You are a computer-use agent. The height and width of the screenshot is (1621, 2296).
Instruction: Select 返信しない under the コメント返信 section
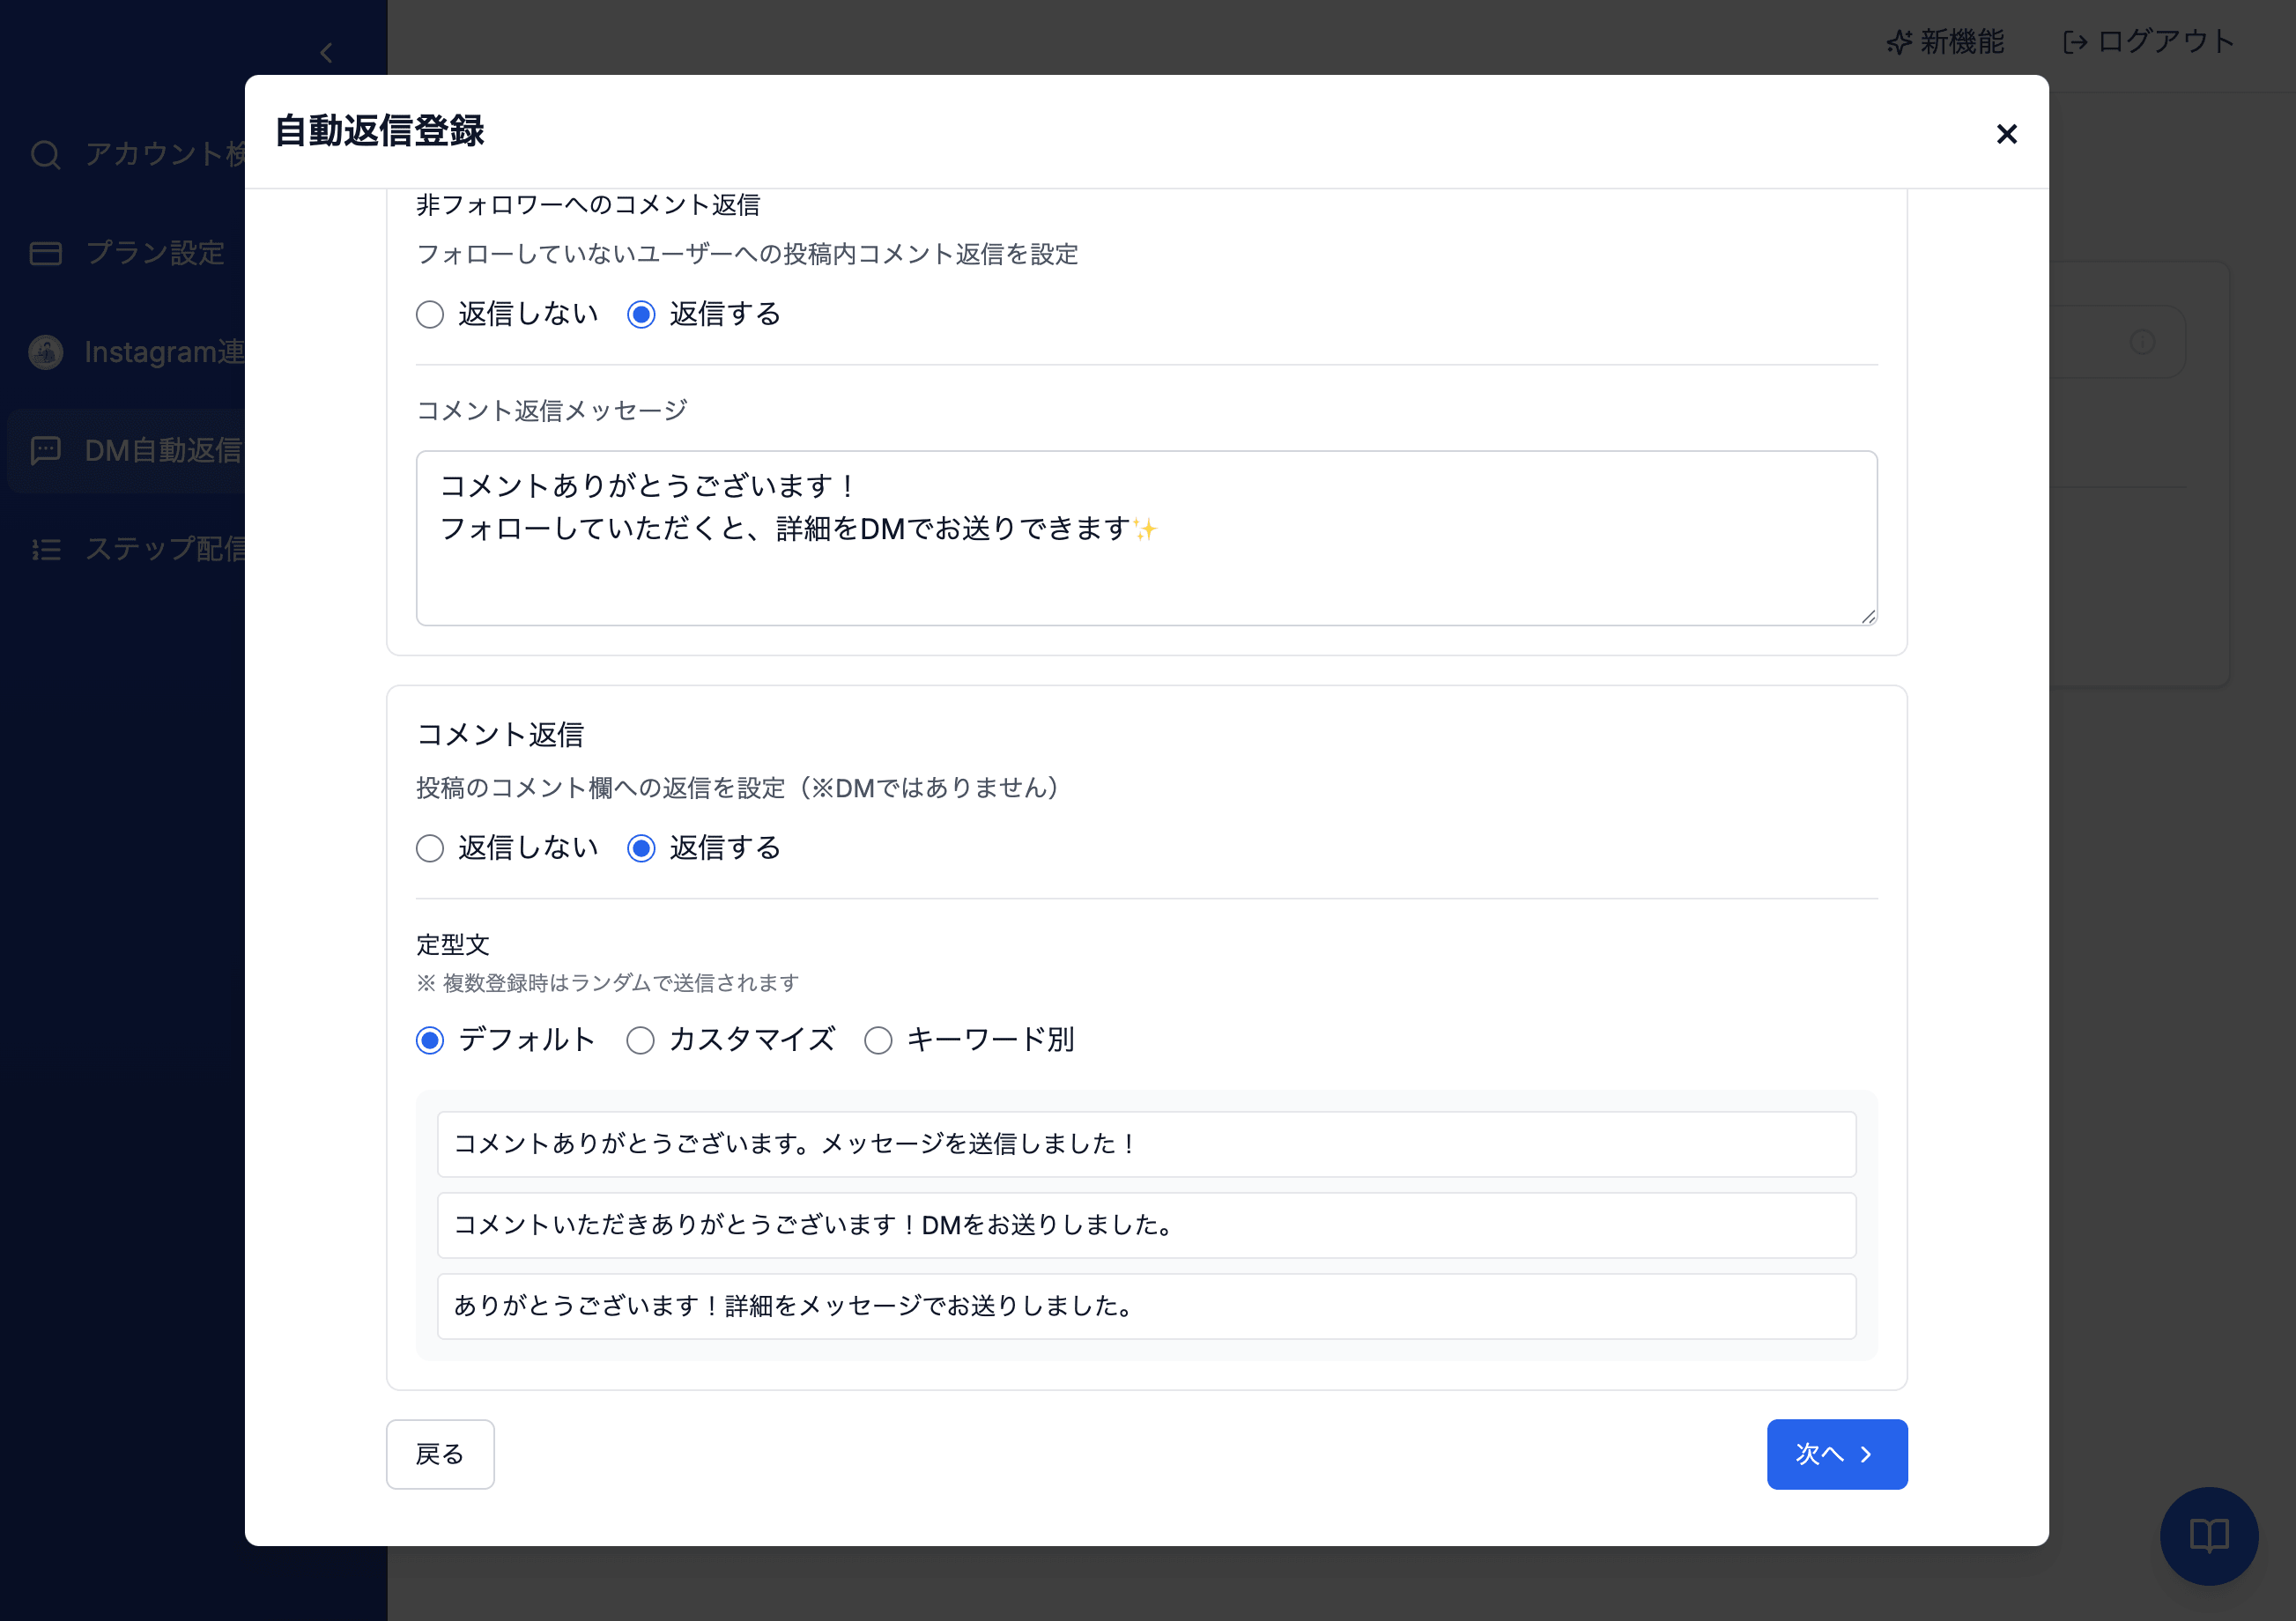point(430,849)
